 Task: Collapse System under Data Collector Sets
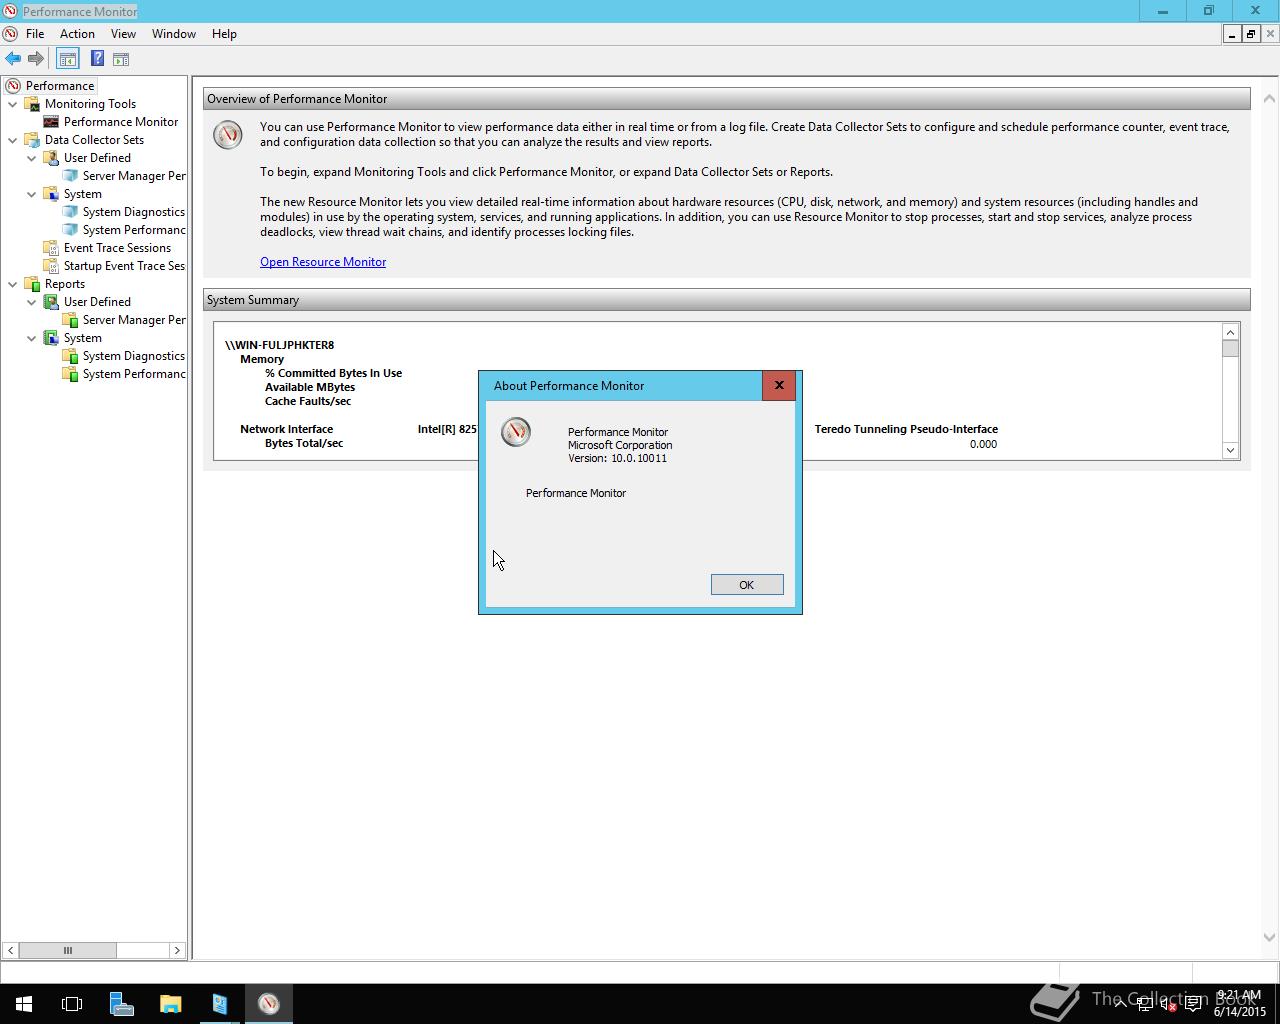(x=32, y=194)
